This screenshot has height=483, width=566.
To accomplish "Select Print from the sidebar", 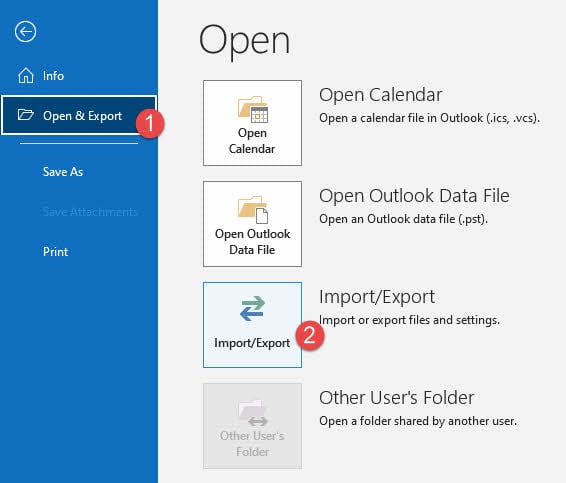I will click(x=55, y=252).
